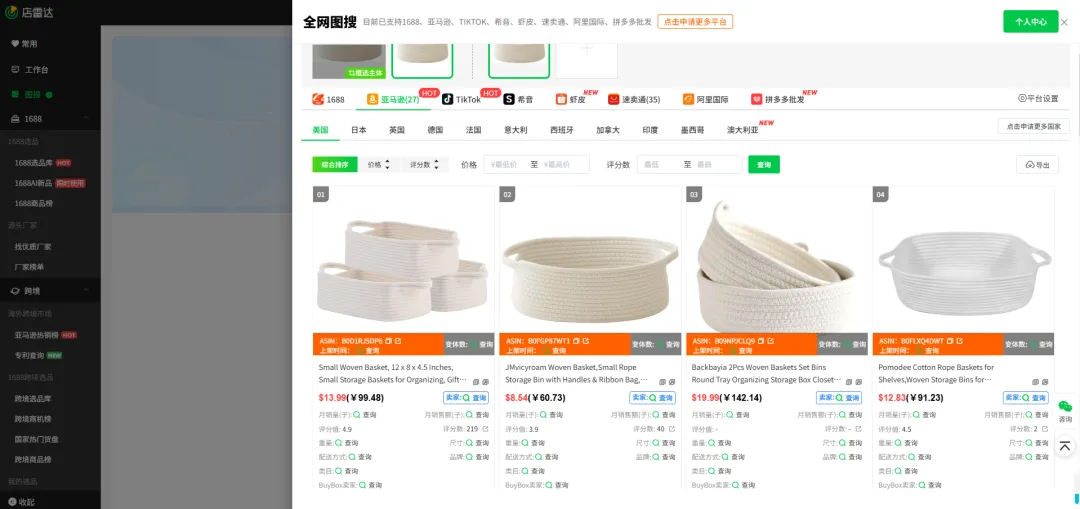
Task: Click the 导出 export download icon button
Action: 1037,165
